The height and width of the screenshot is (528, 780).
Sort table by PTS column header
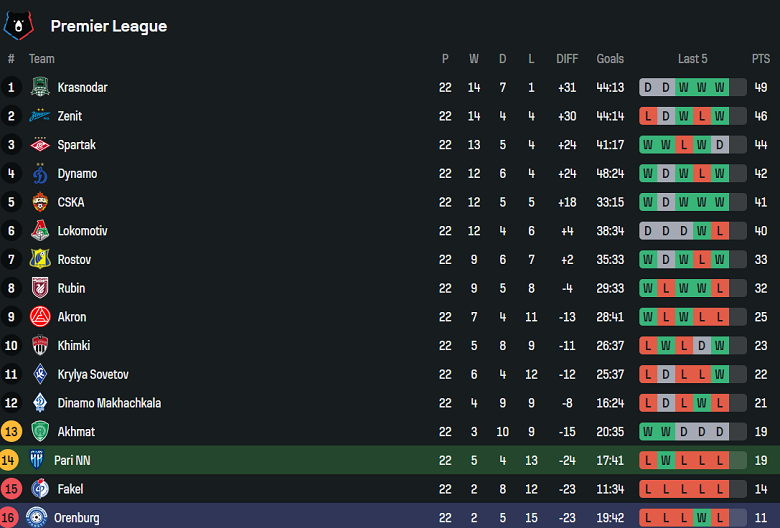(x=761, y=59)
